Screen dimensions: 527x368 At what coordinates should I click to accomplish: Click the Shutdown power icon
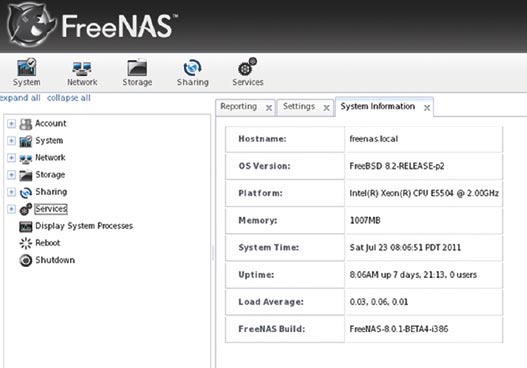pos(26,260)
